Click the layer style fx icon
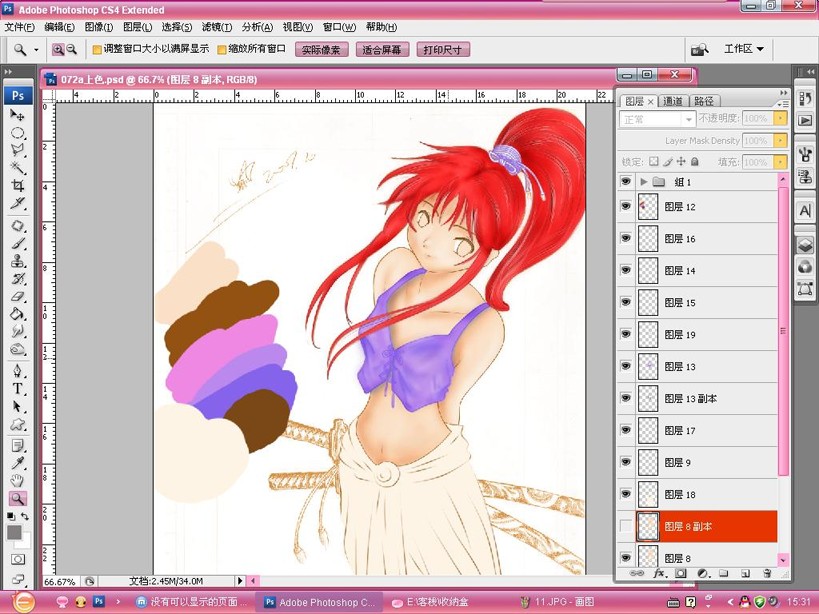 click(x=658, y=573)
